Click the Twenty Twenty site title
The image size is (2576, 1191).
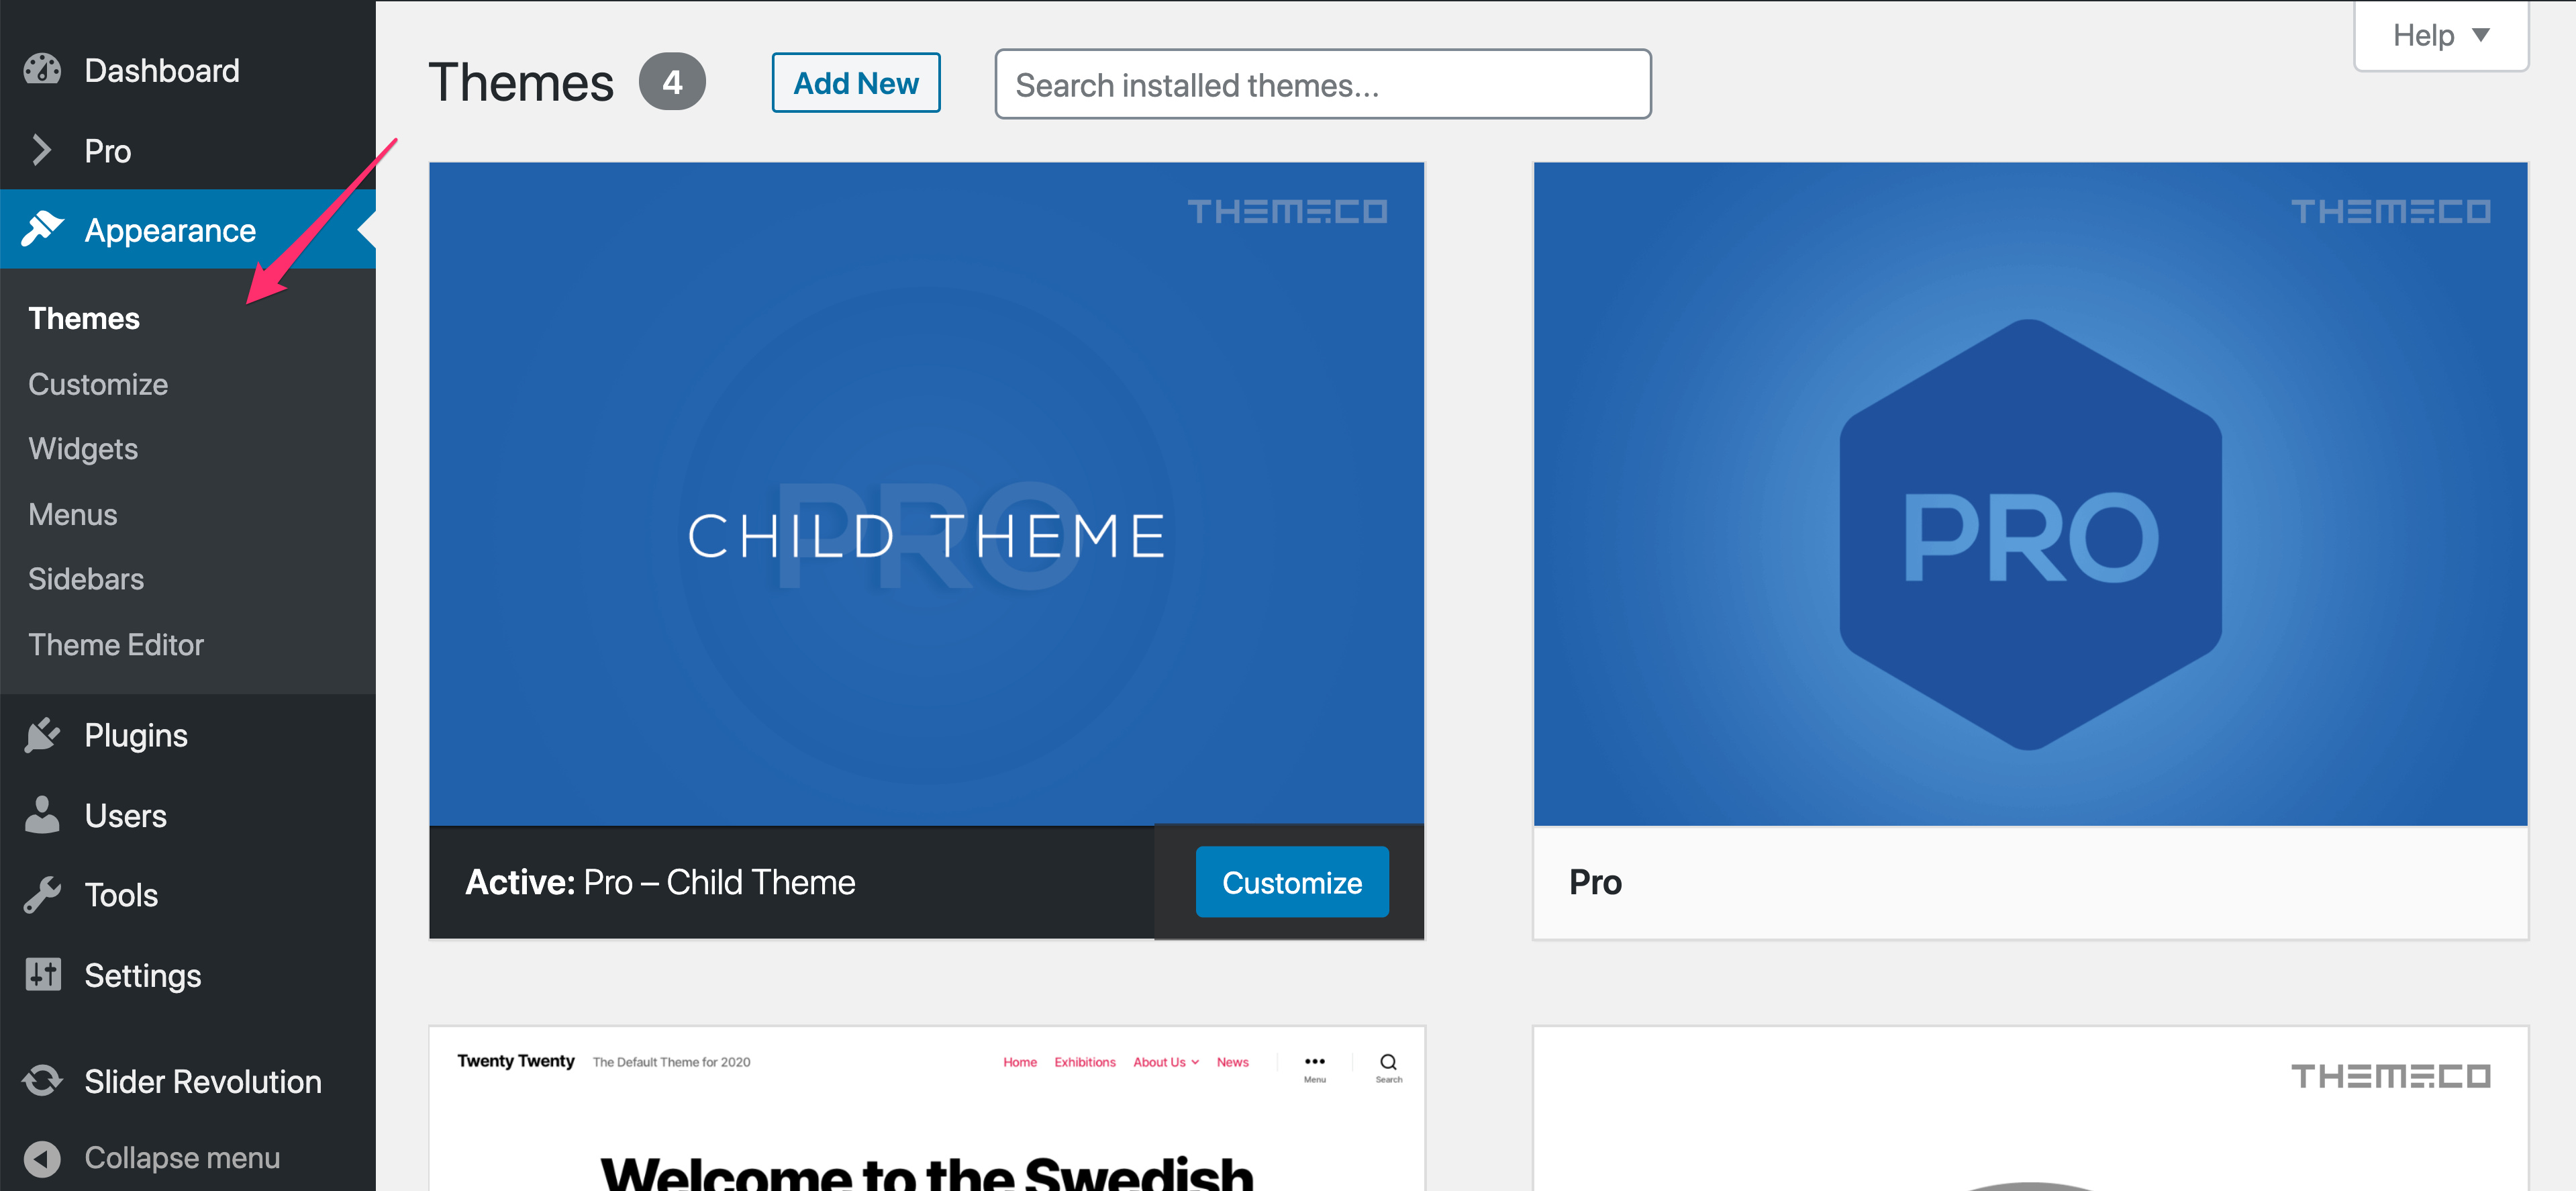[516, 1061]
